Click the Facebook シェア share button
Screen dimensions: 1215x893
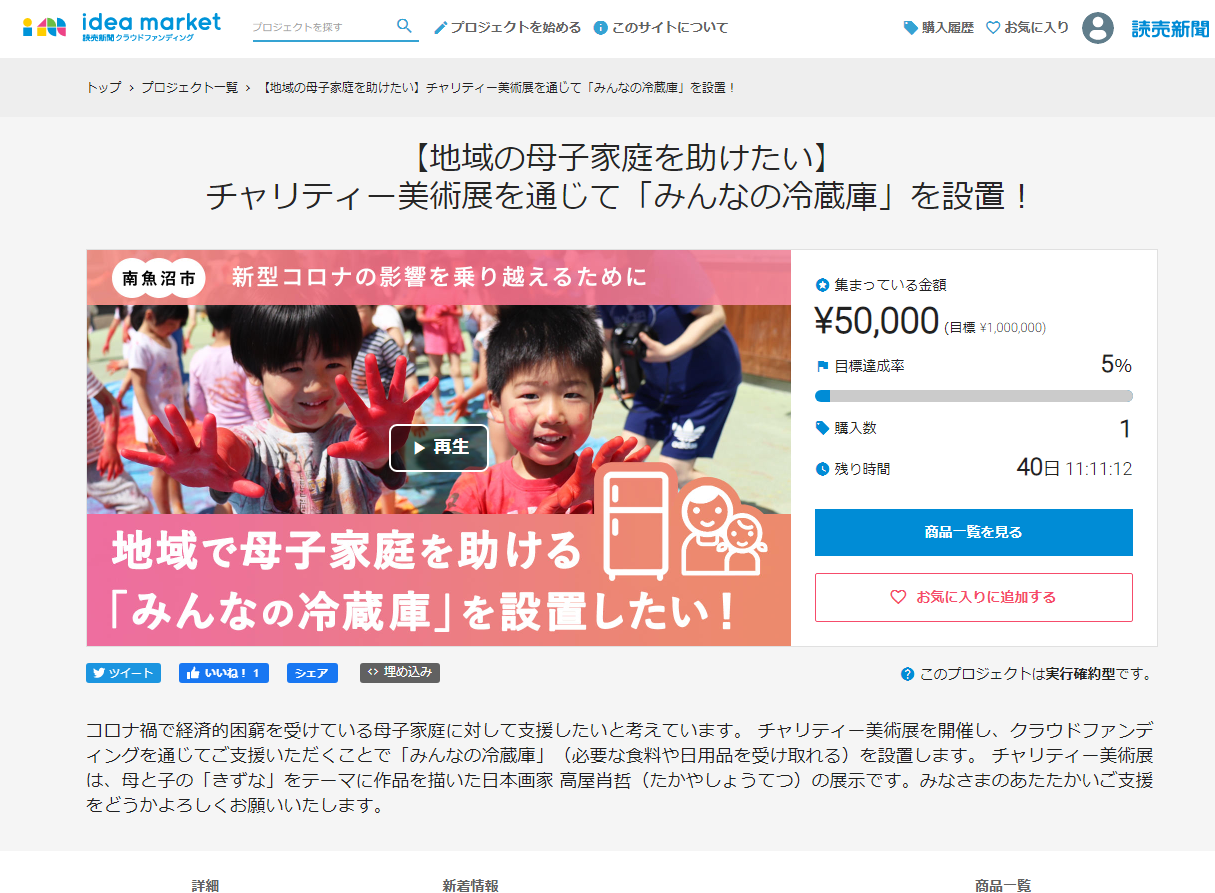point(312,673)
